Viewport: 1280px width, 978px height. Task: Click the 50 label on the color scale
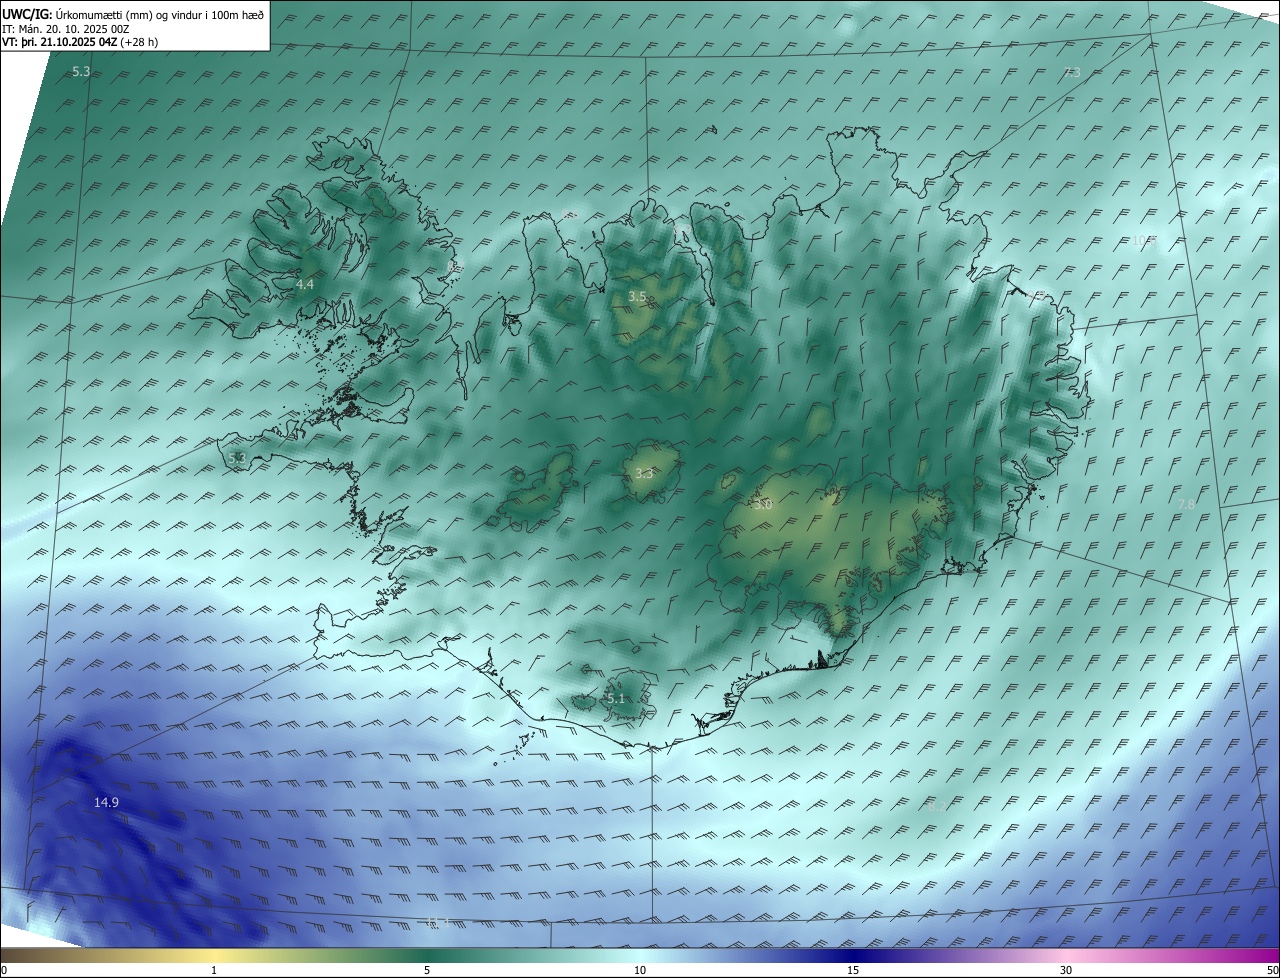tap(1272, 970)
